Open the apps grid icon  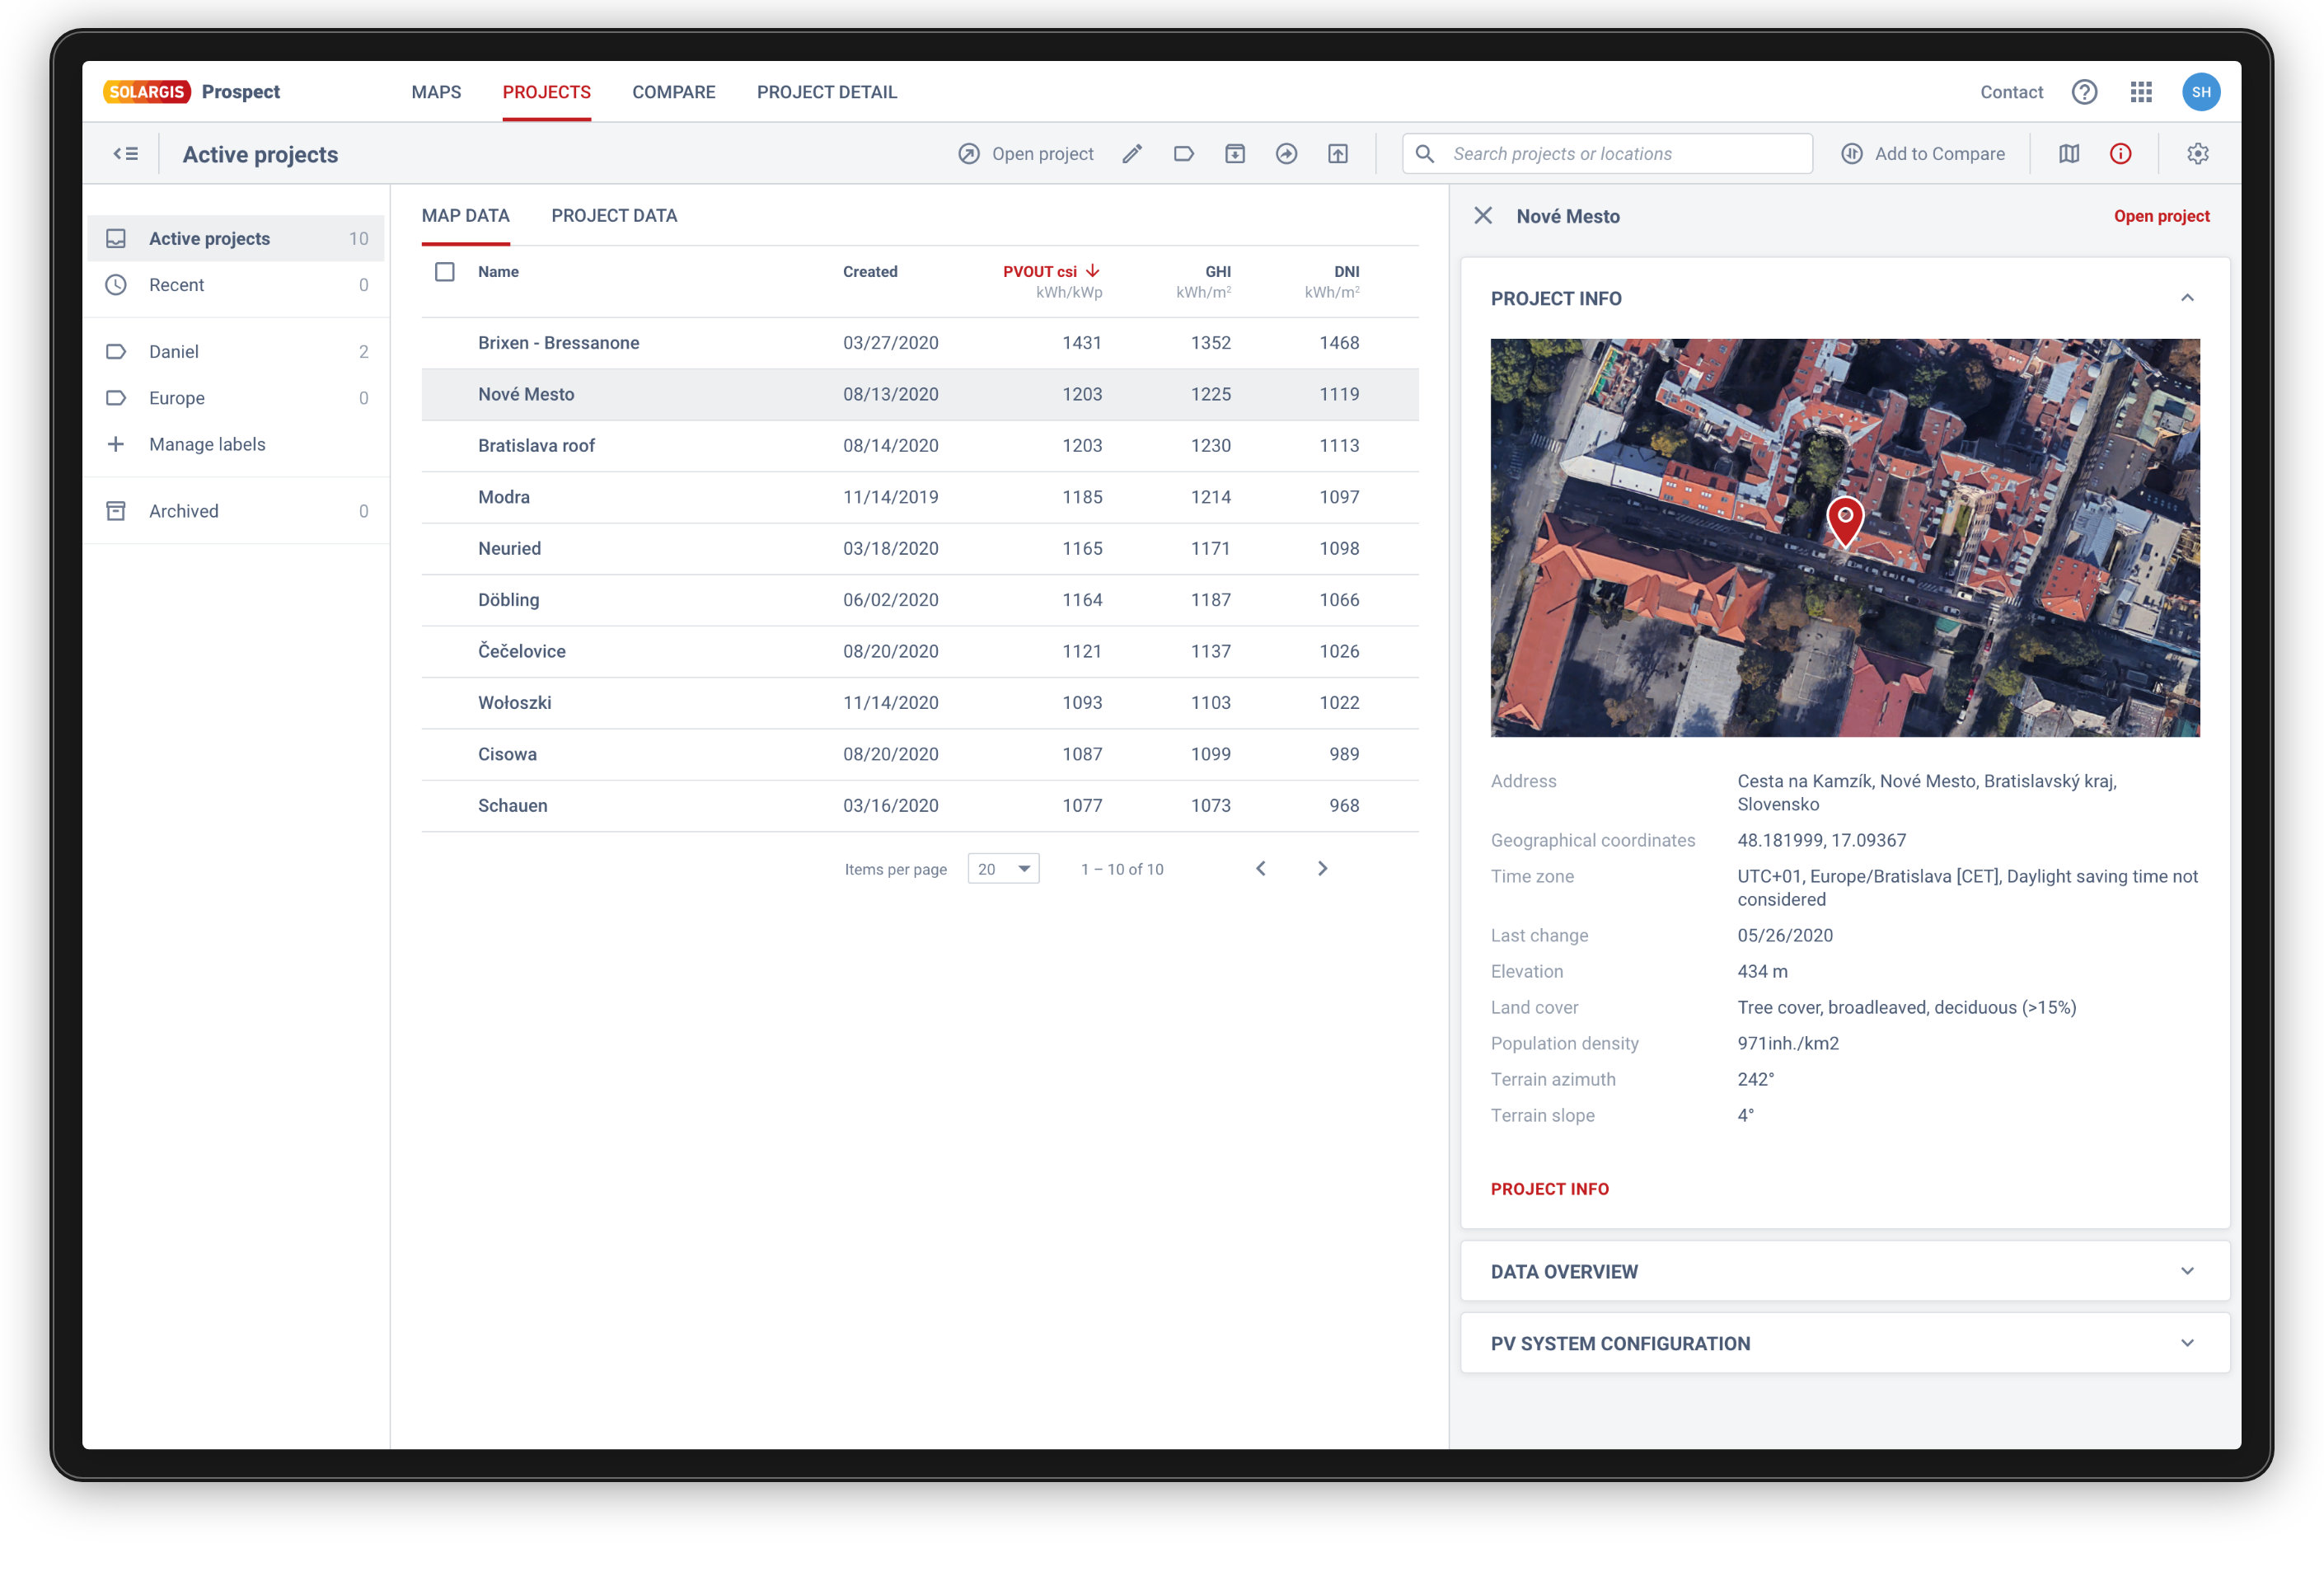point(2141,92)
